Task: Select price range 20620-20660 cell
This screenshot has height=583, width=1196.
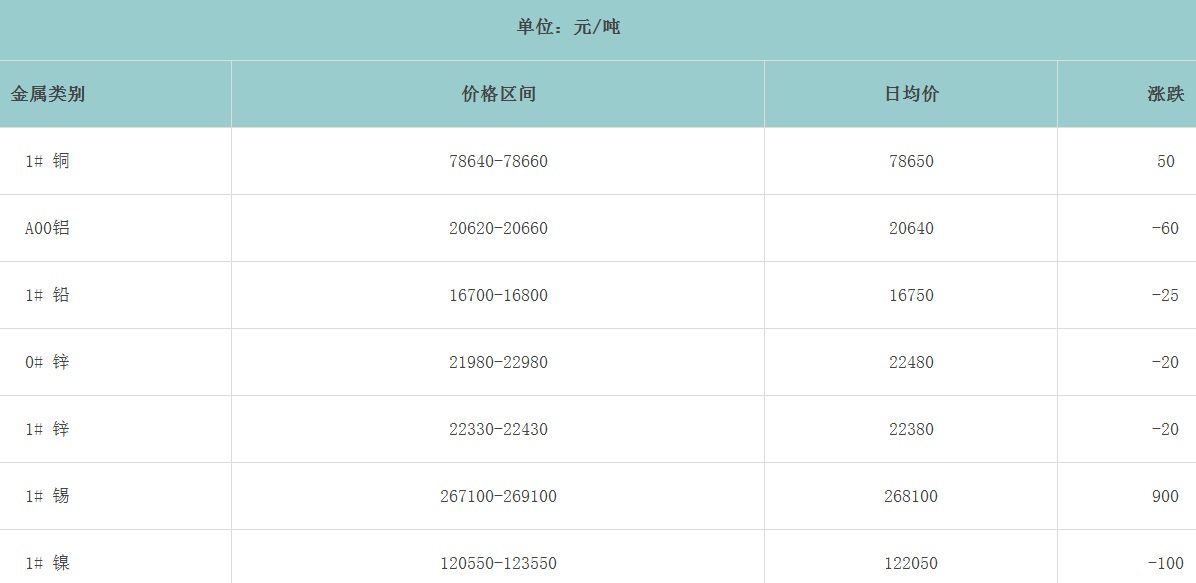Action: 498,228
